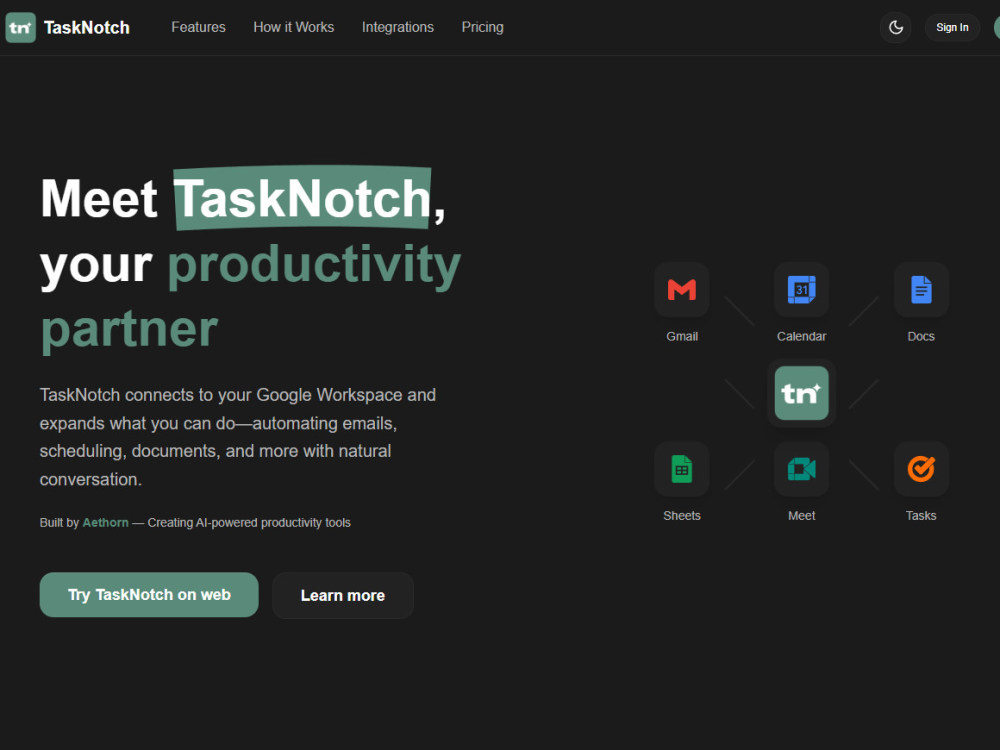Click the paragraph starting 'TaskNotch connects to your'
The height and width of the screenshot is (750, 1000).
(238, 437)
